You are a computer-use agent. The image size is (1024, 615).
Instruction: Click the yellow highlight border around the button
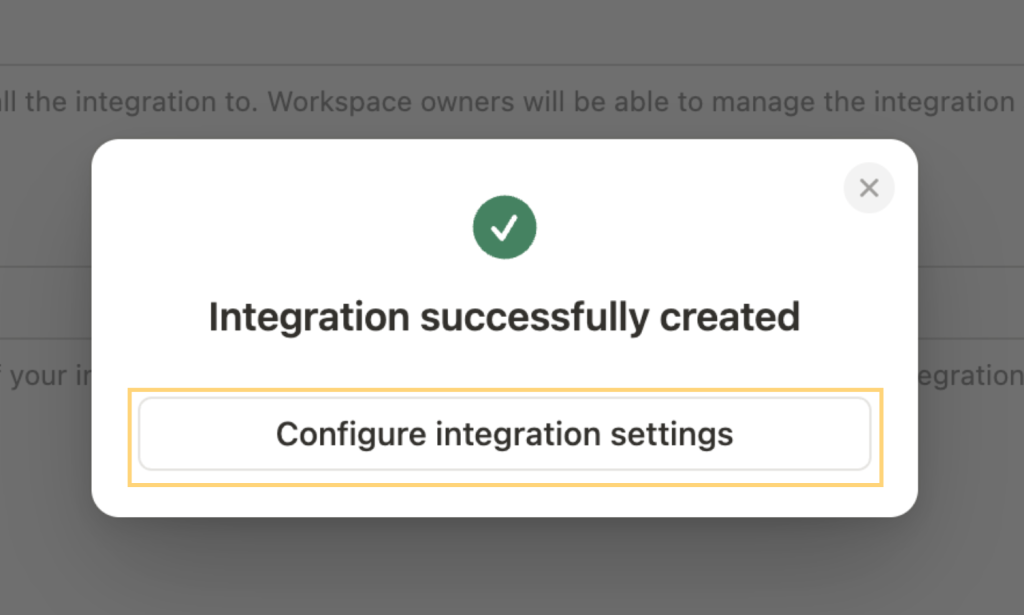coord(505,391)
